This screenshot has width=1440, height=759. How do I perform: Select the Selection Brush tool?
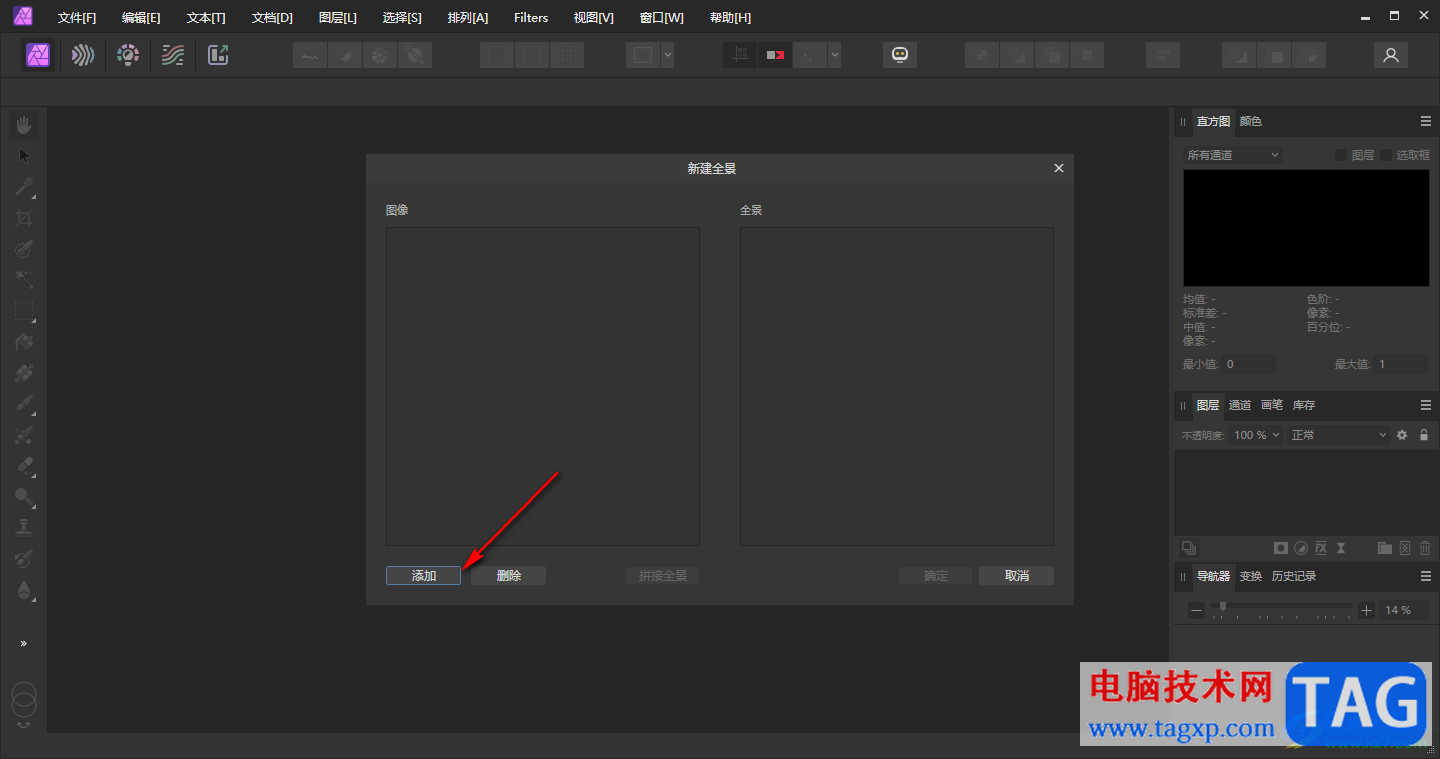point(24,249)
